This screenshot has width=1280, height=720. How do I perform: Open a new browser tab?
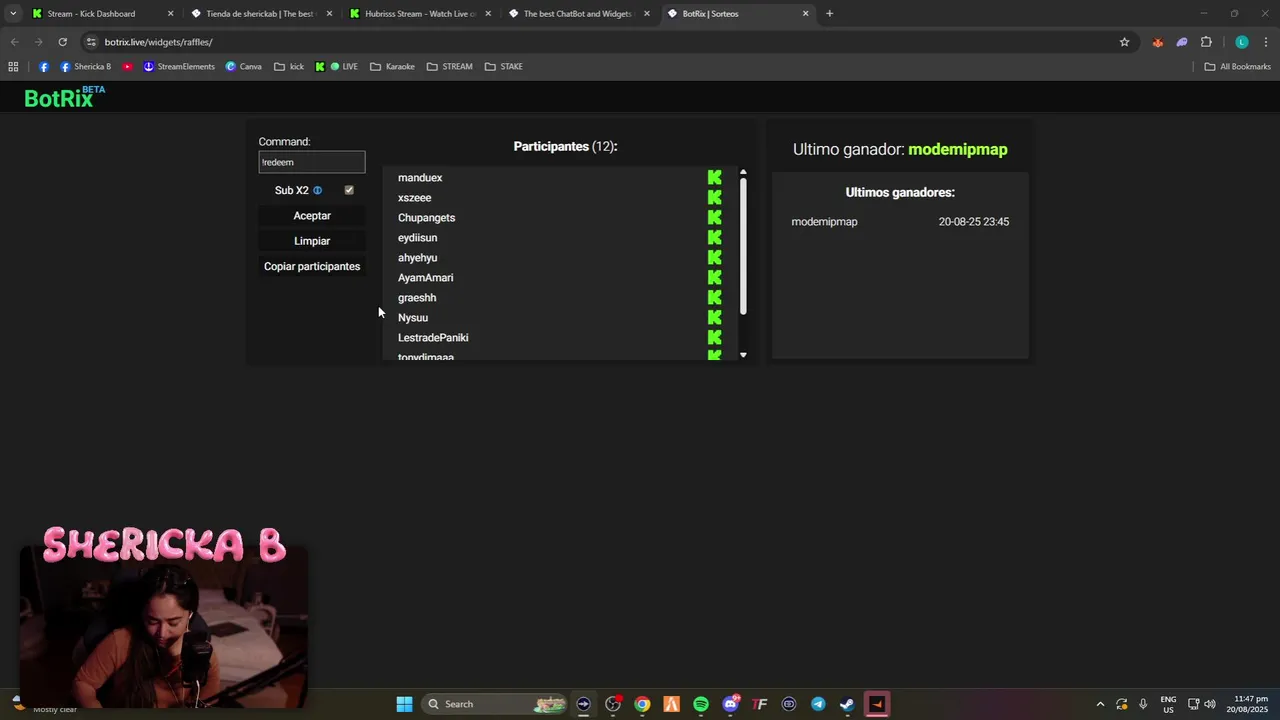[829, 14]
